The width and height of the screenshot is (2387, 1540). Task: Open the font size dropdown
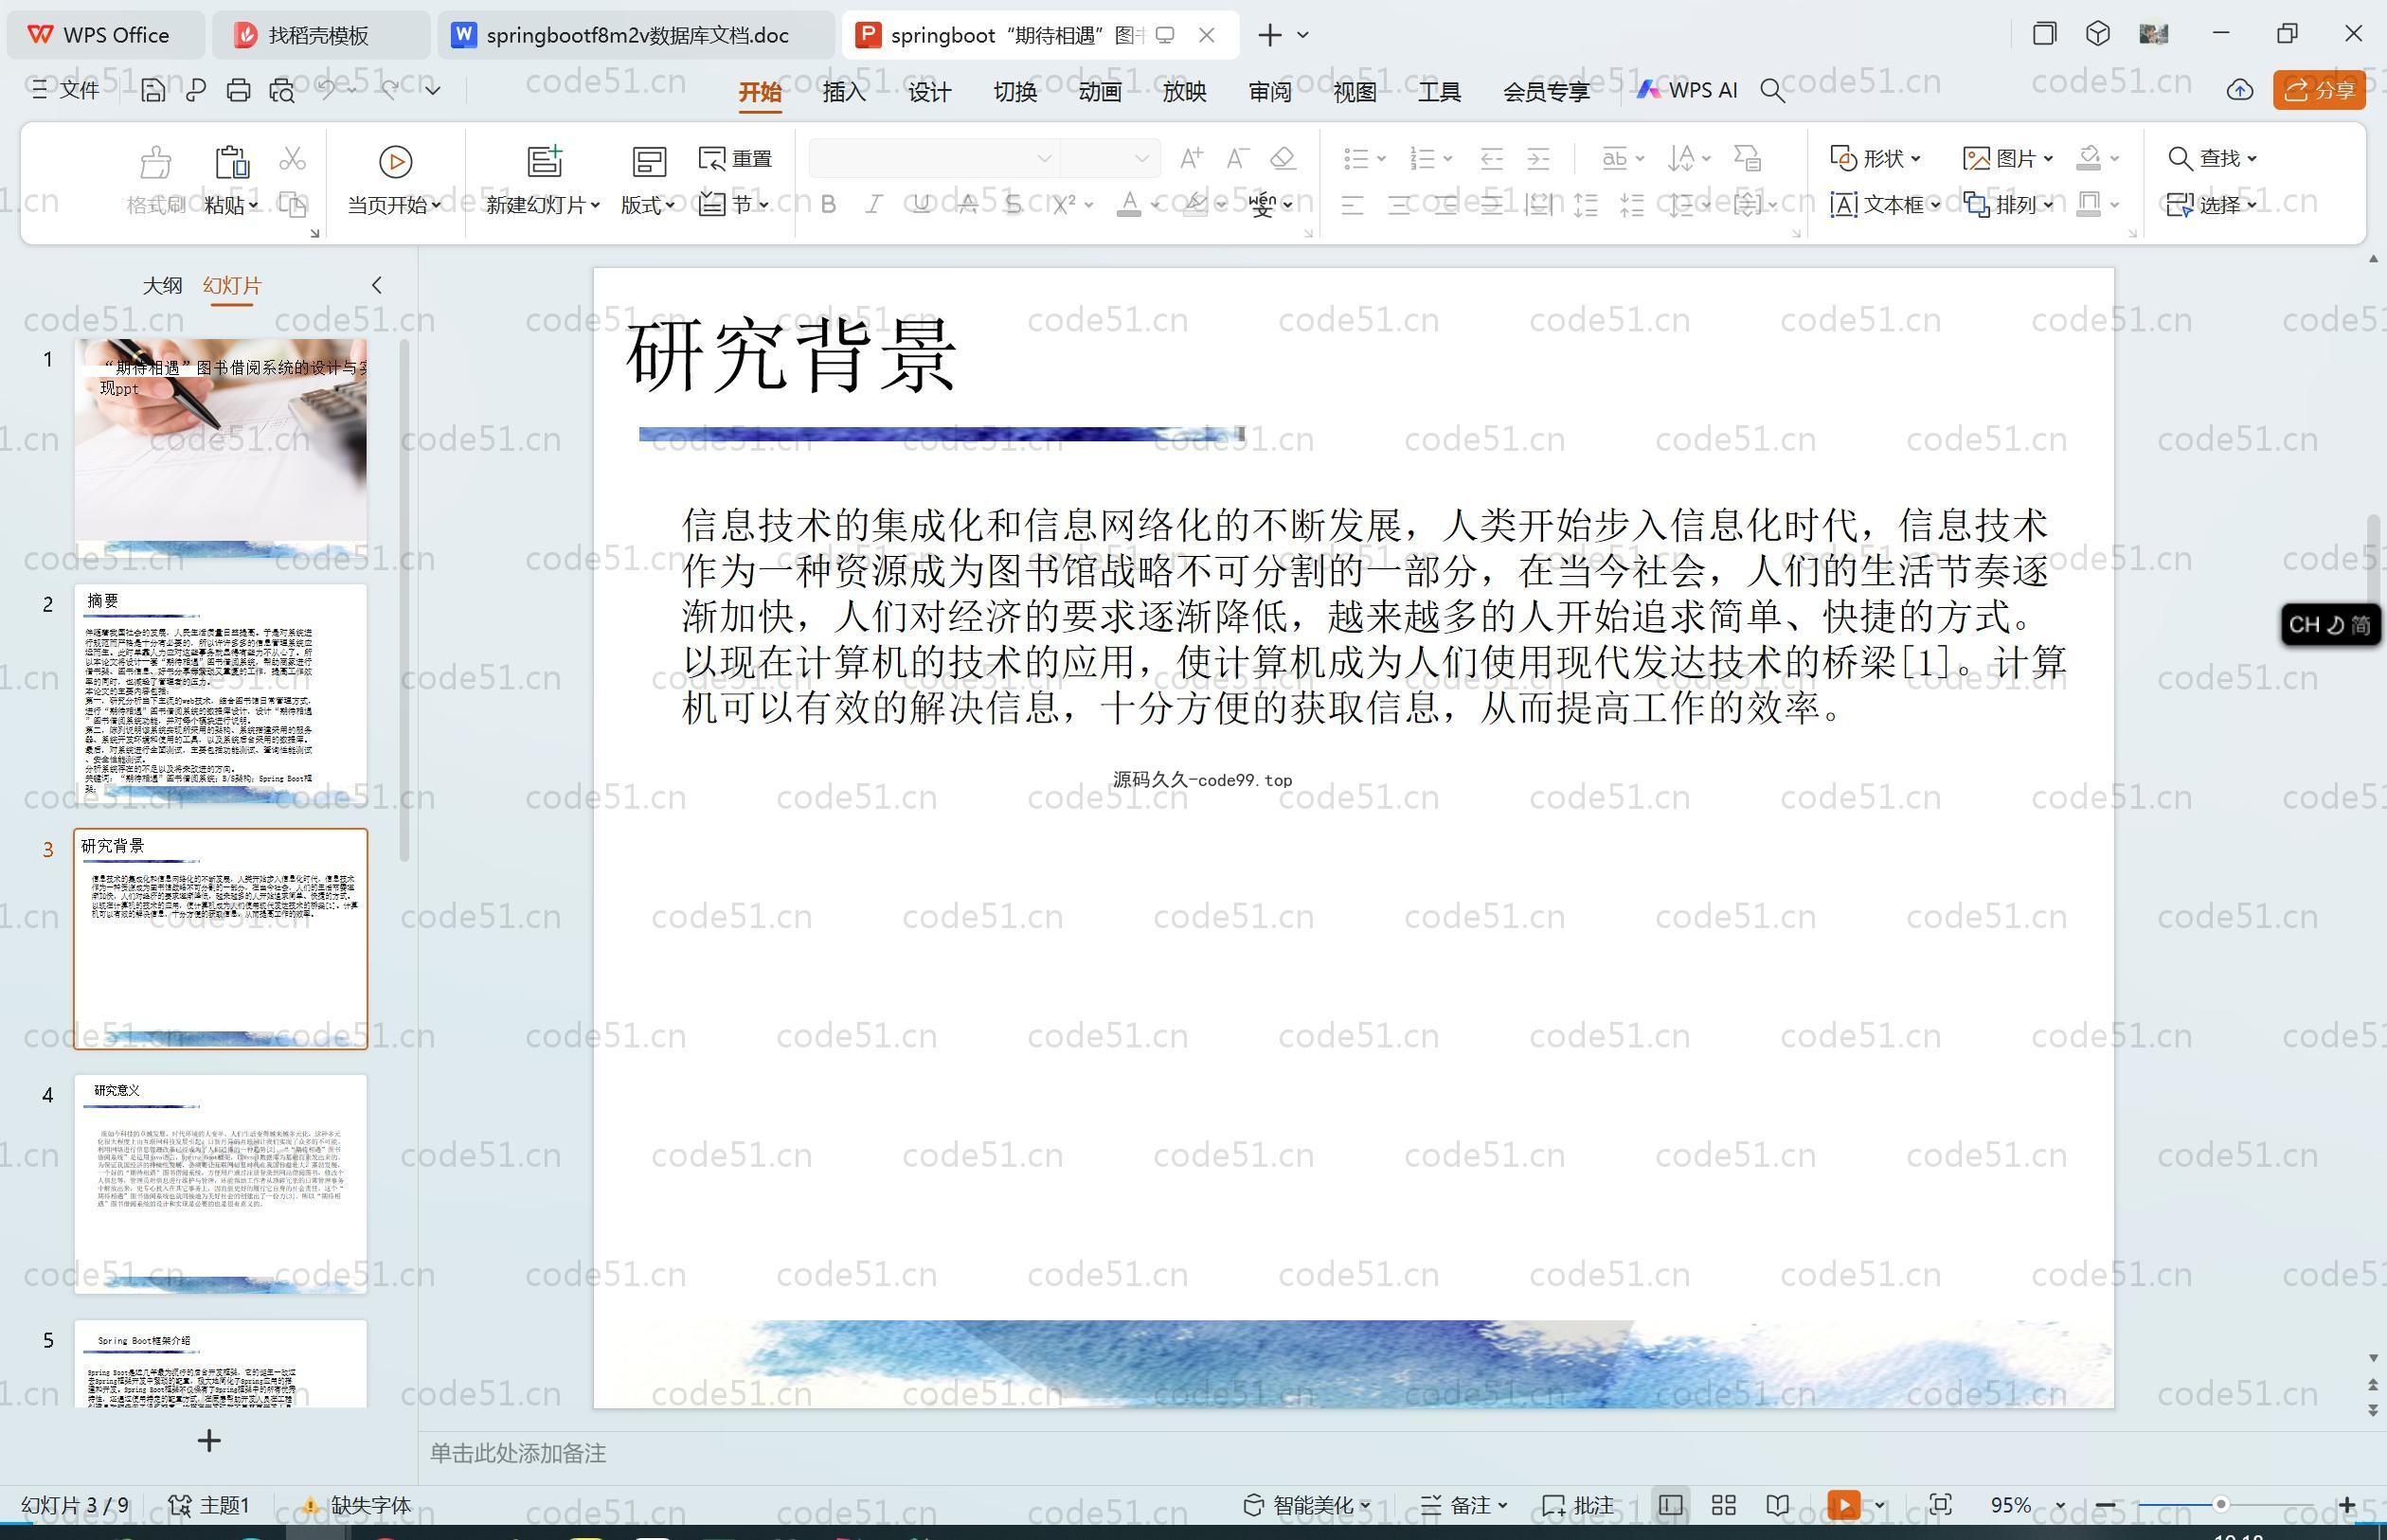click(x=1141, y=158)
